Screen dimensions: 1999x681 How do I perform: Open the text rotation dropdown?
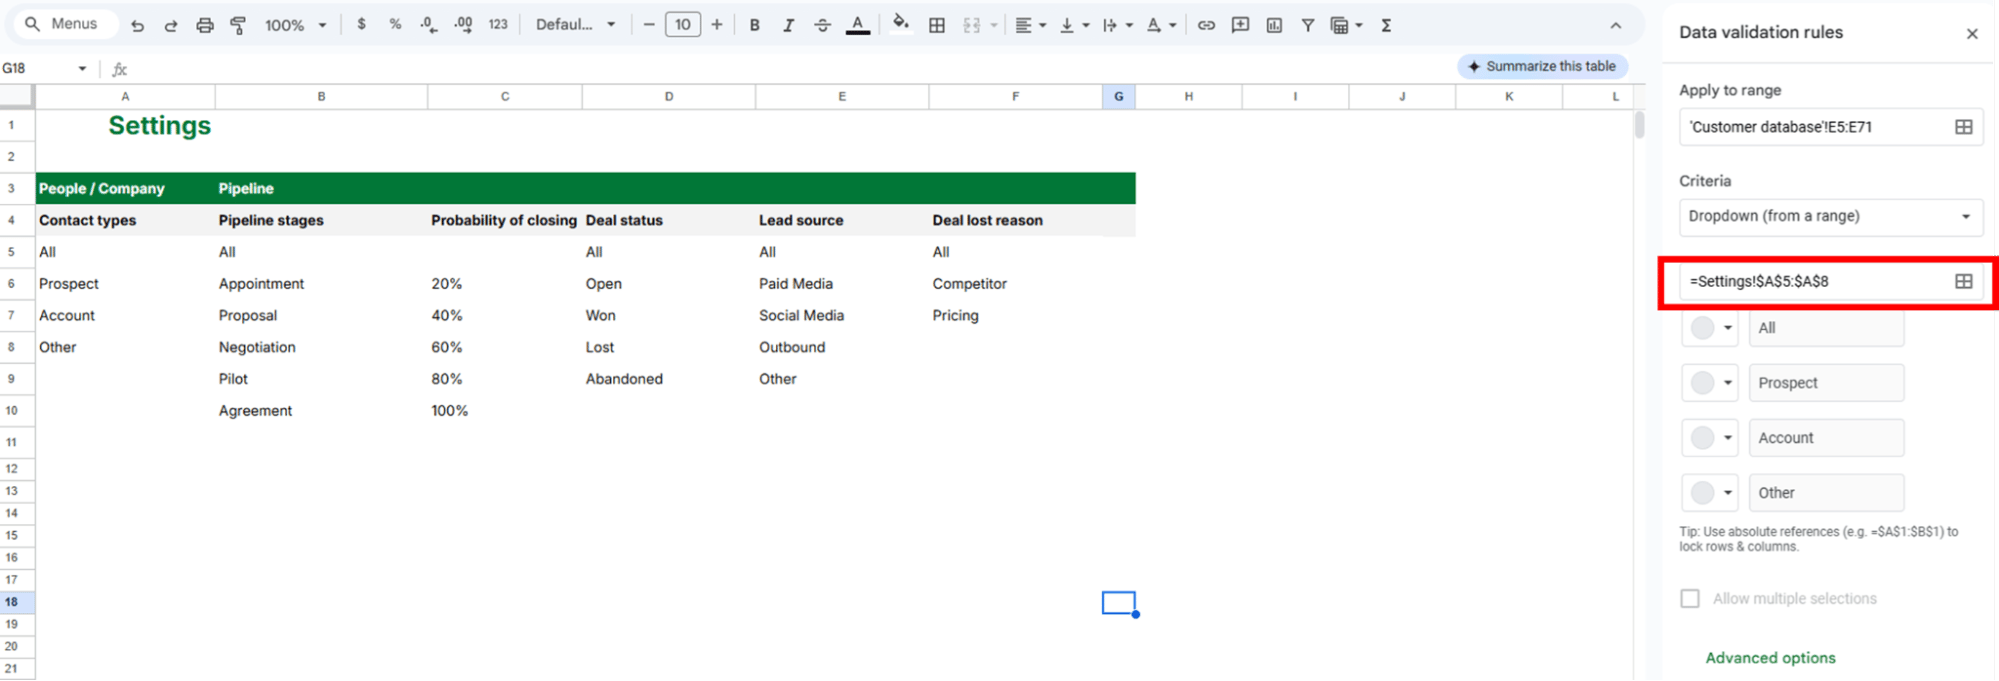pos(1161,25)
